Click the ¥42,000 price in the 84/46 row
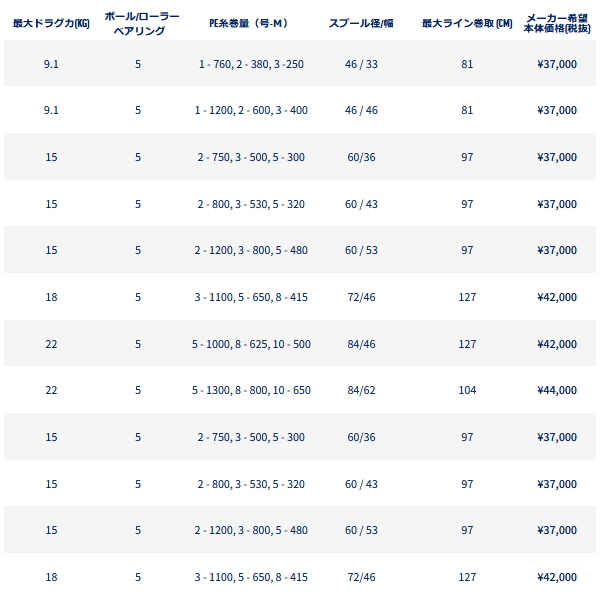The image size is (600, 600). (x=556, y=344)
